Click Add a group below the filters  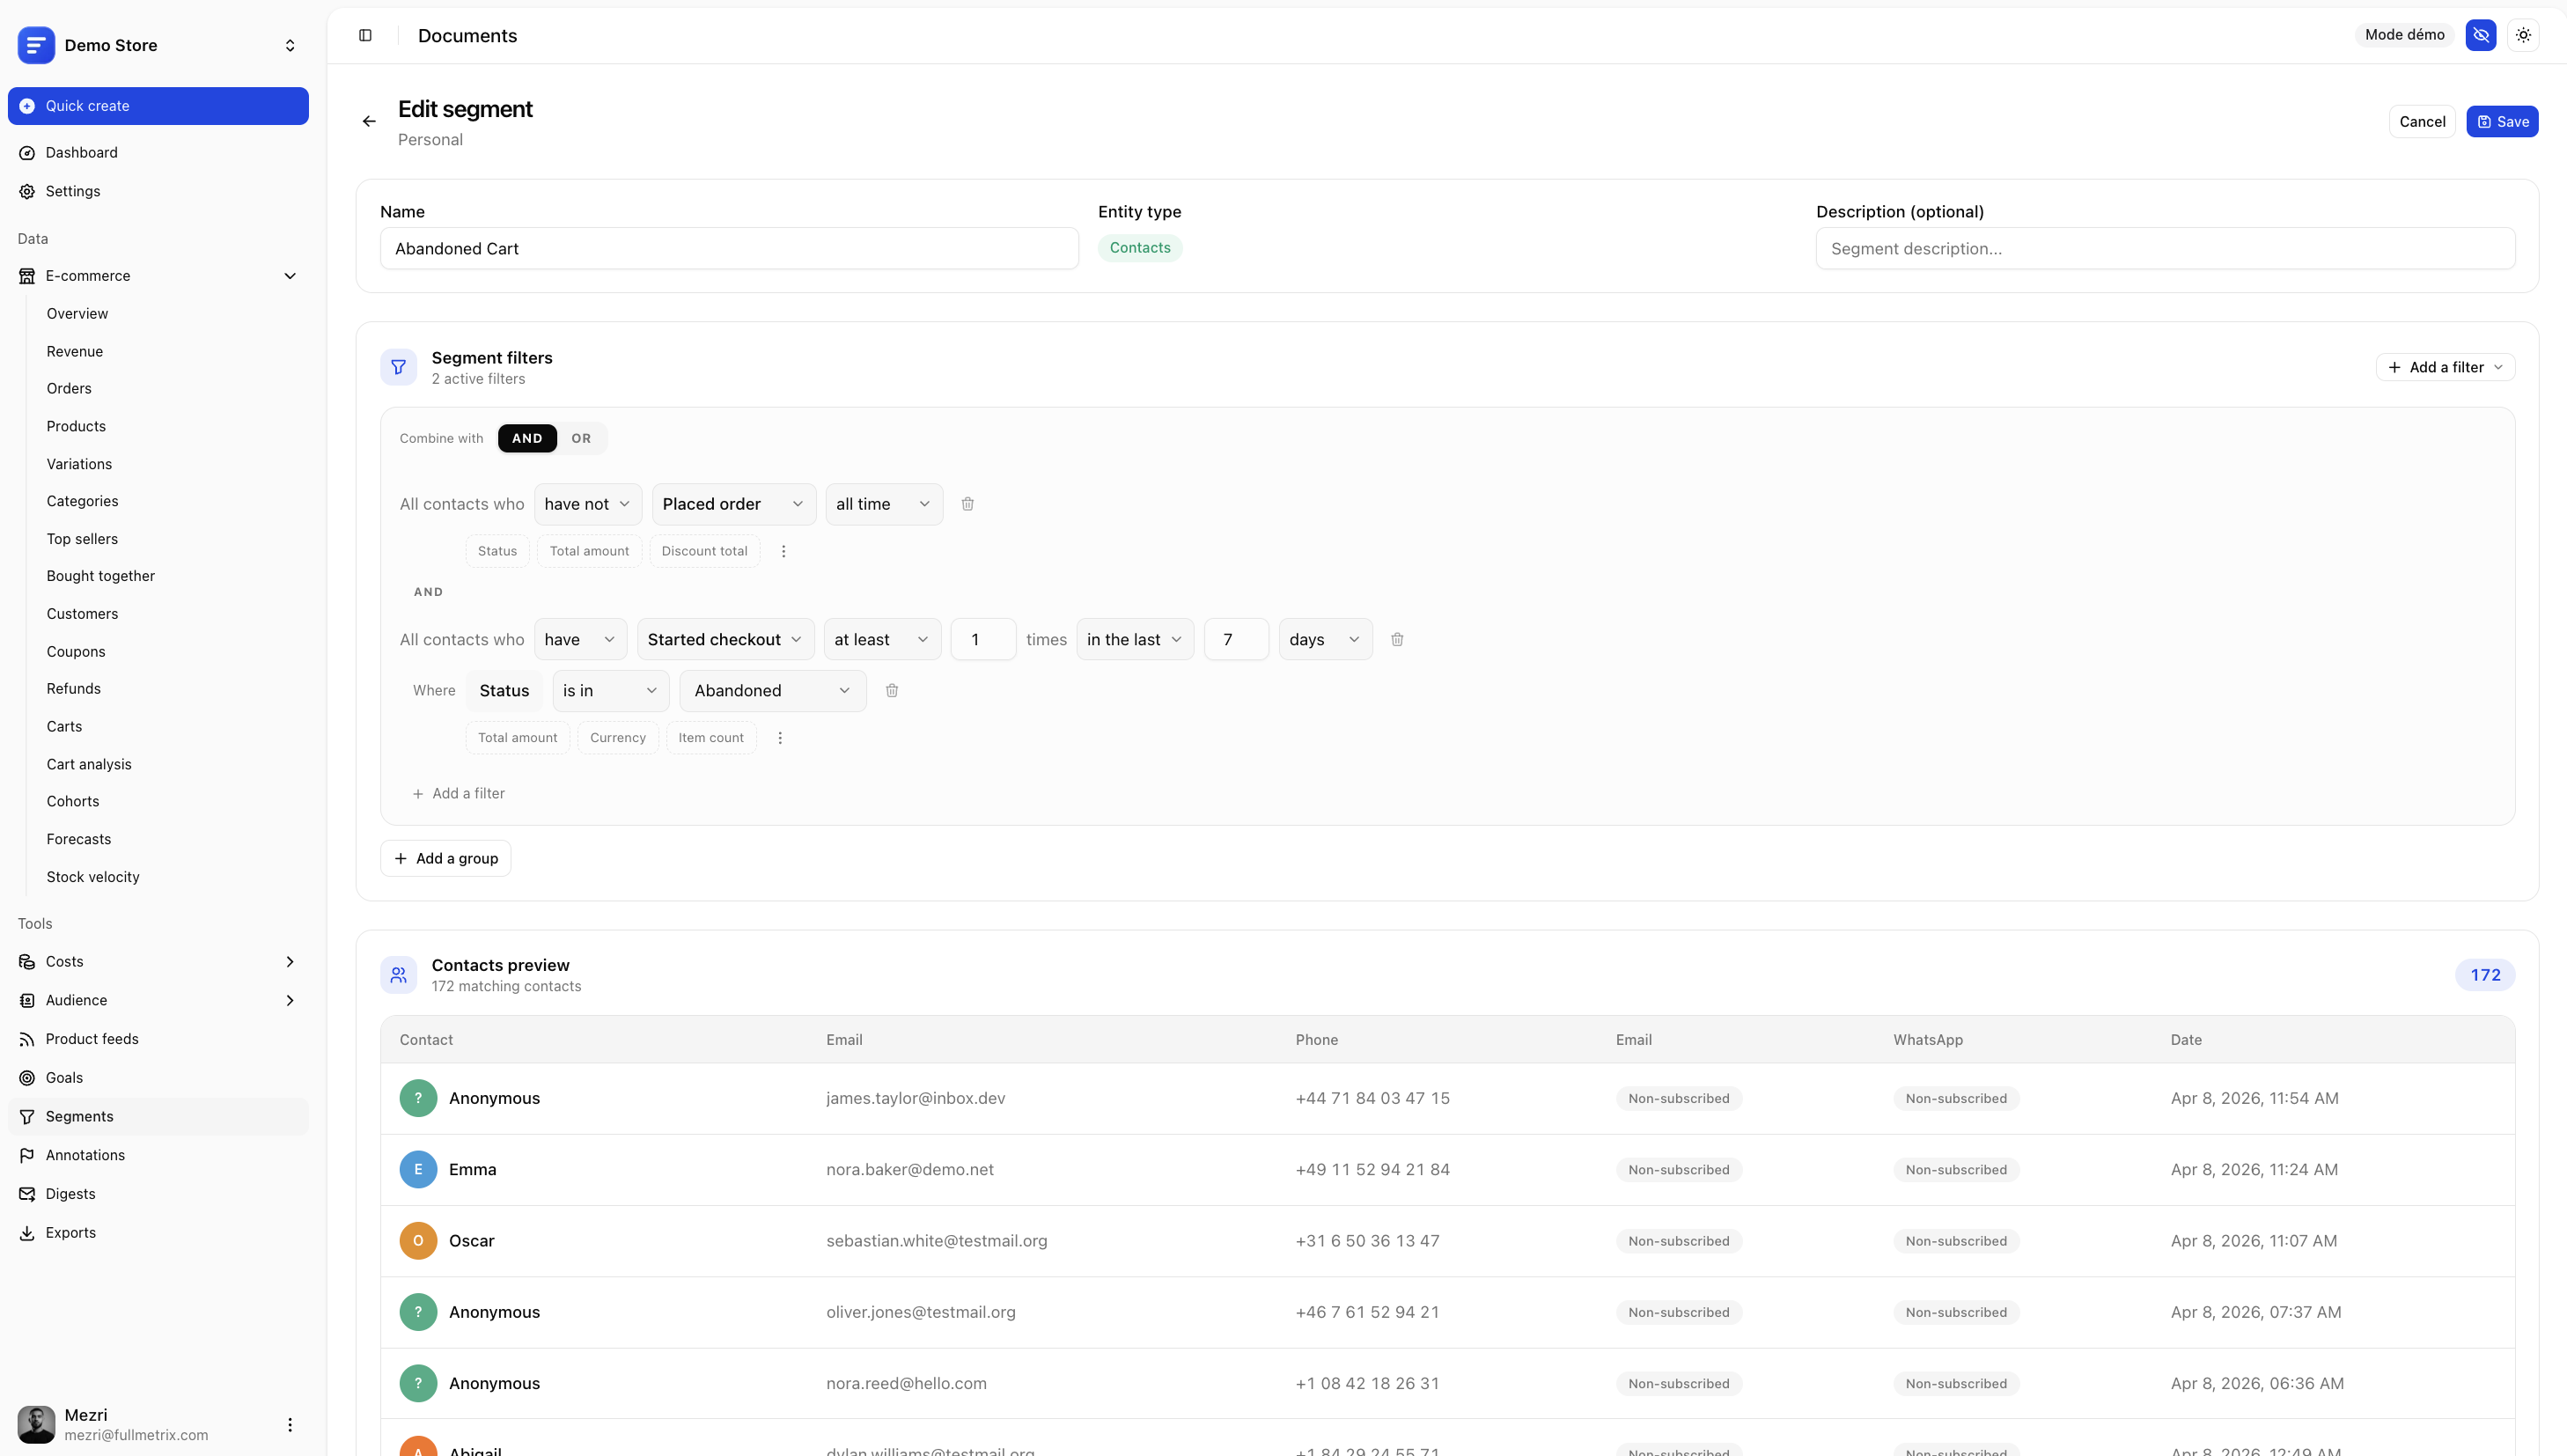[446, 858]
